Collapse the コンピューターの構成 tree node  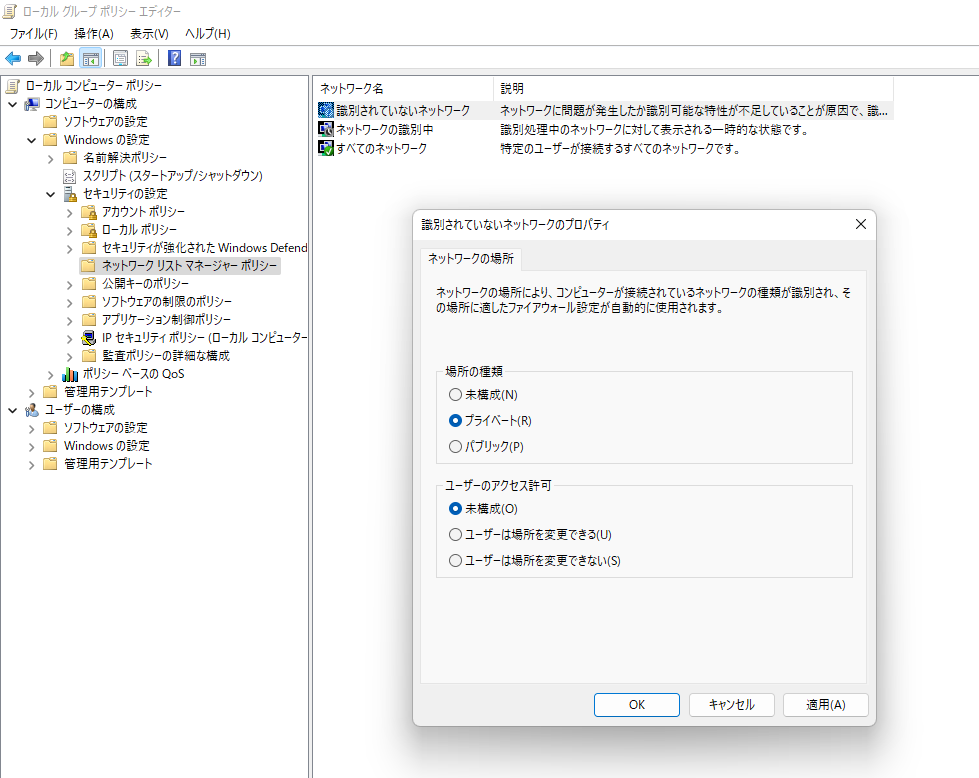tap(12, 104)
